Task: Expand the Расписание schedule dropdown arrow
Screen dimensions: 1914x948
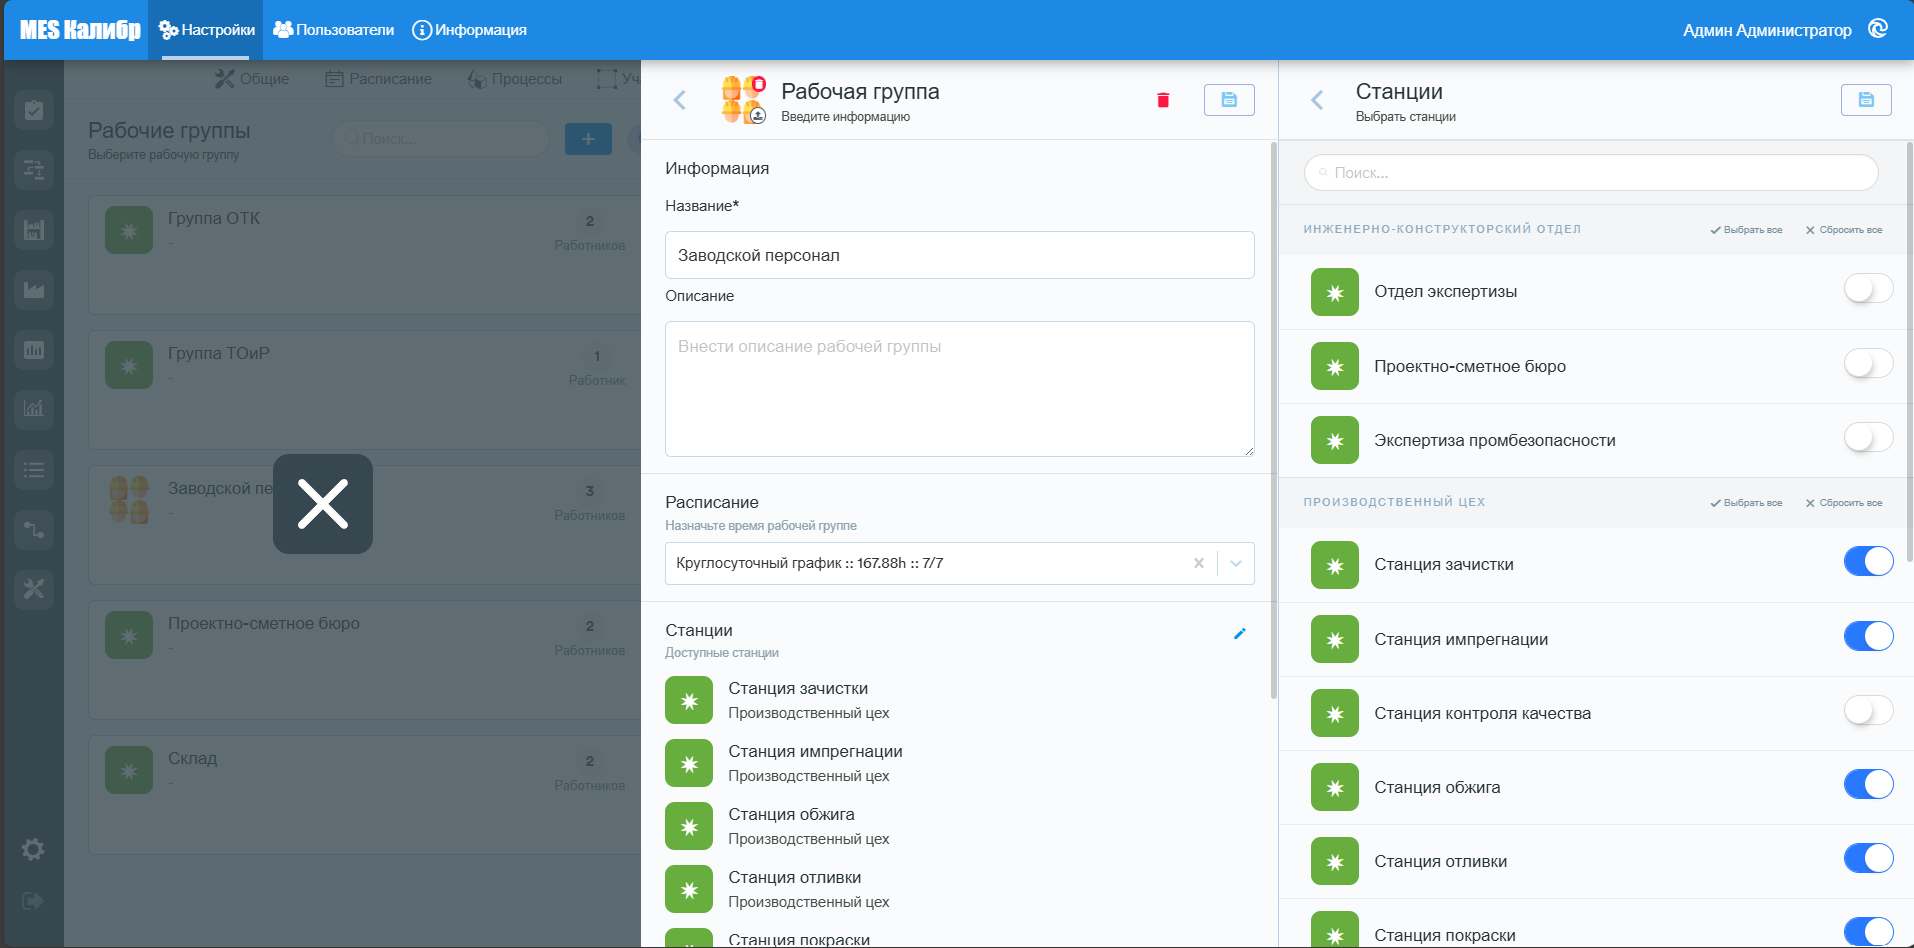Action: pos(1236,563)
